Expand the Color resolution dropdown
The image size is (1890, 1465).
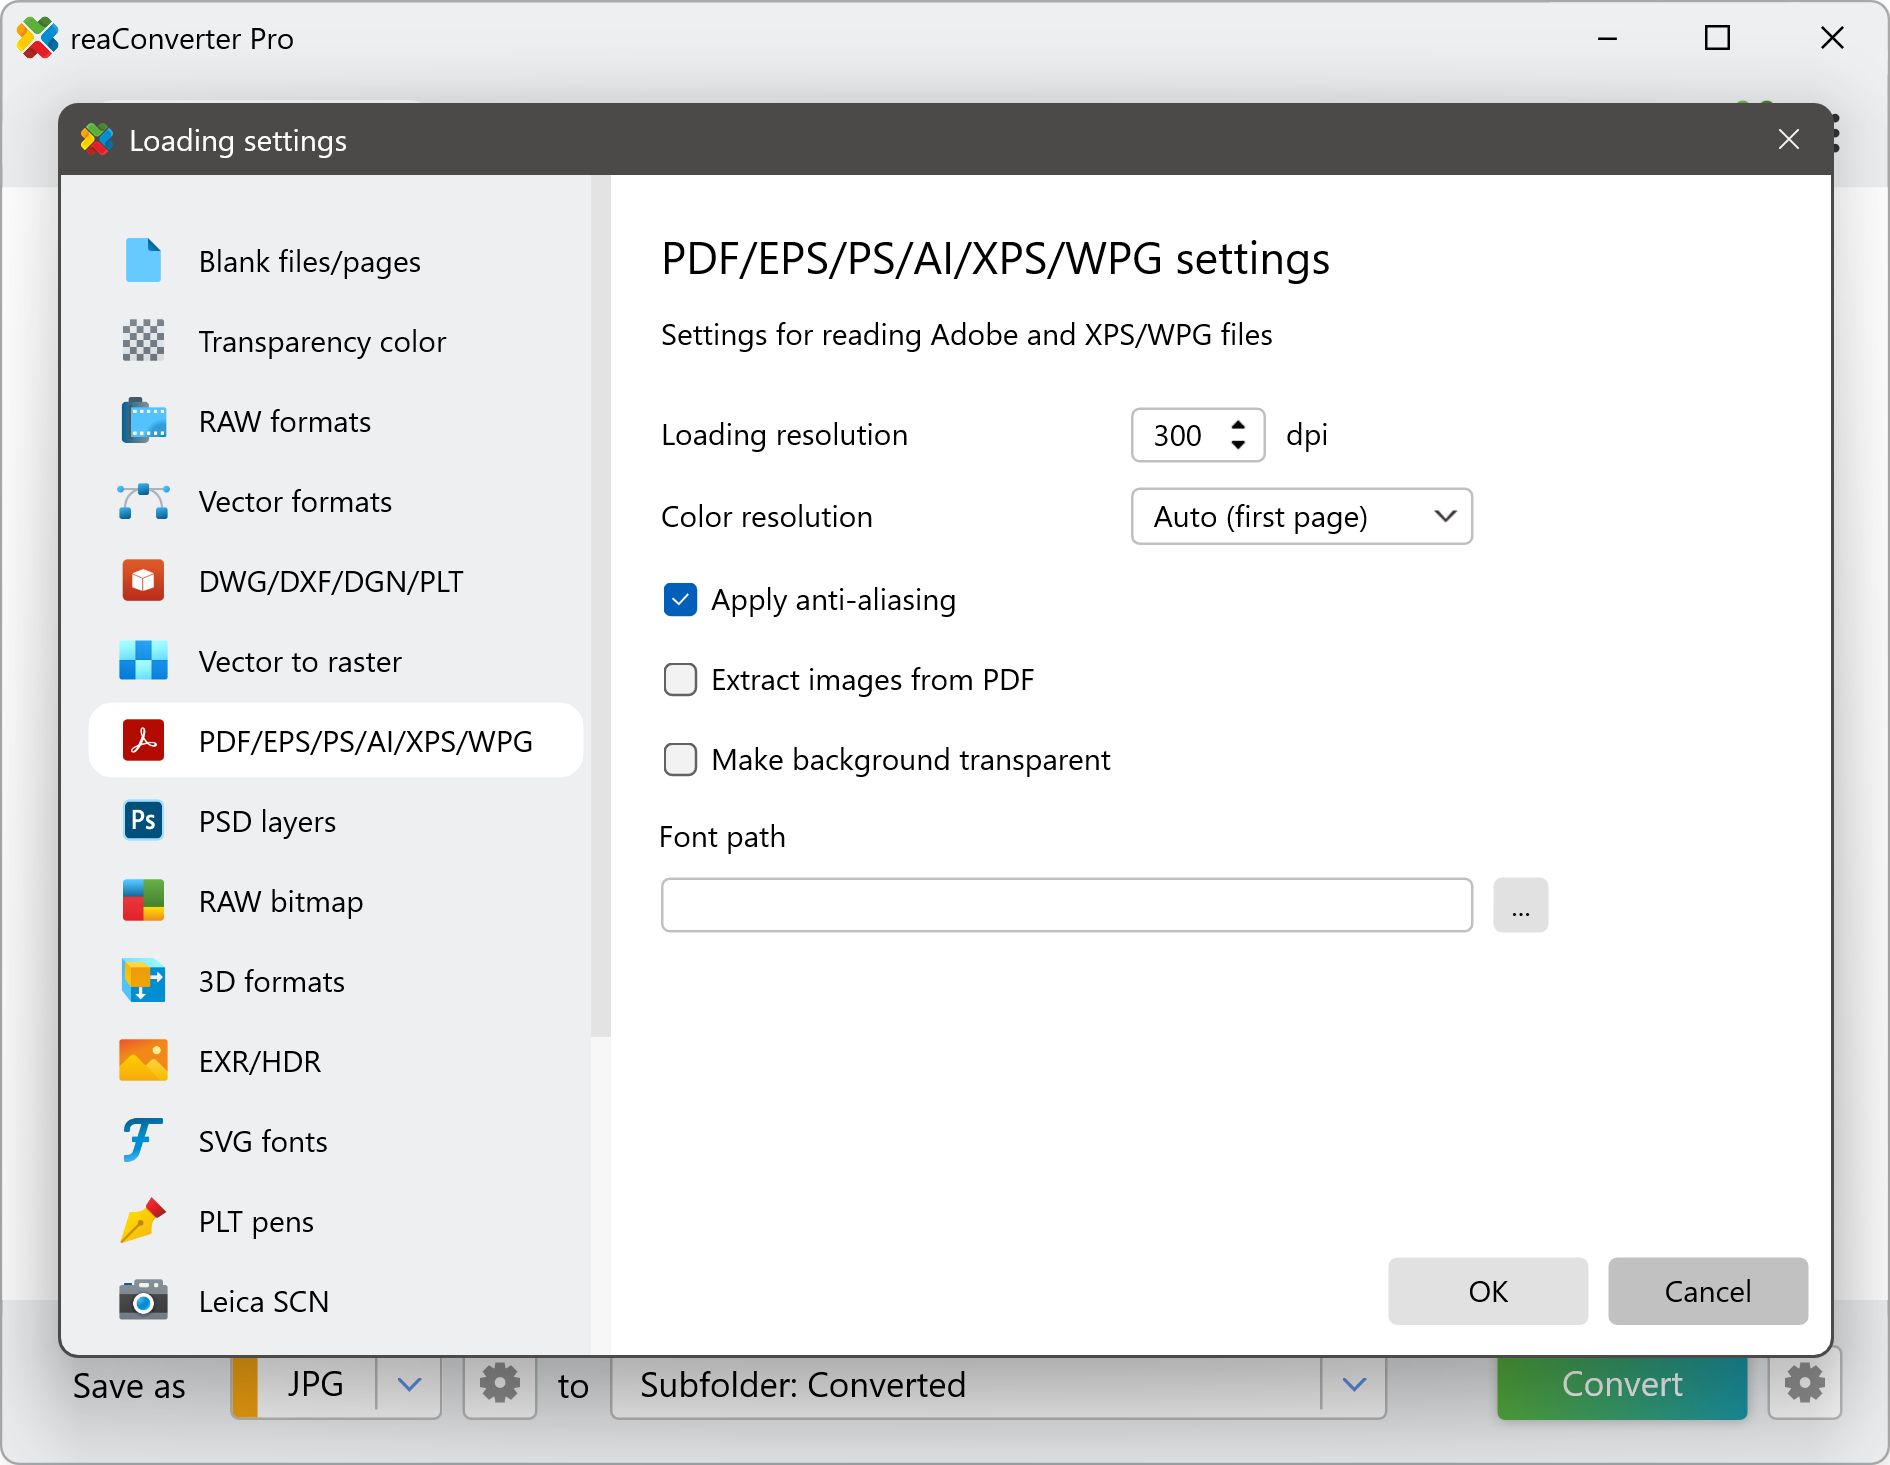coord(1301,517)
